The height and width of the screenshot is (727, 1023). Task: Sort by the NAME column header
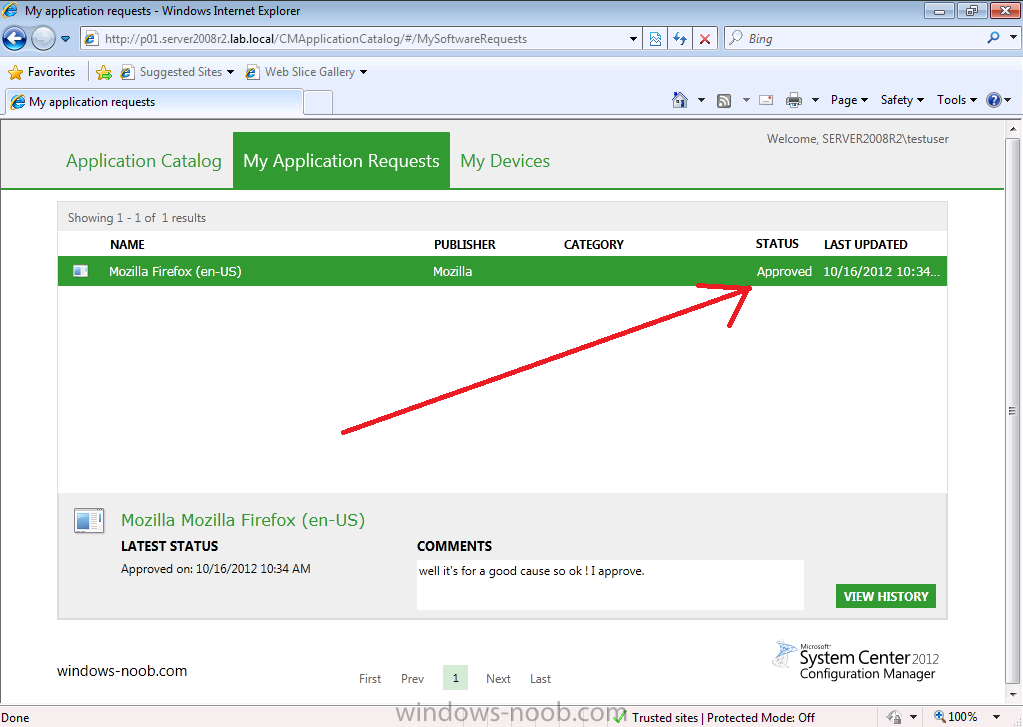click(x=127, y=245)
